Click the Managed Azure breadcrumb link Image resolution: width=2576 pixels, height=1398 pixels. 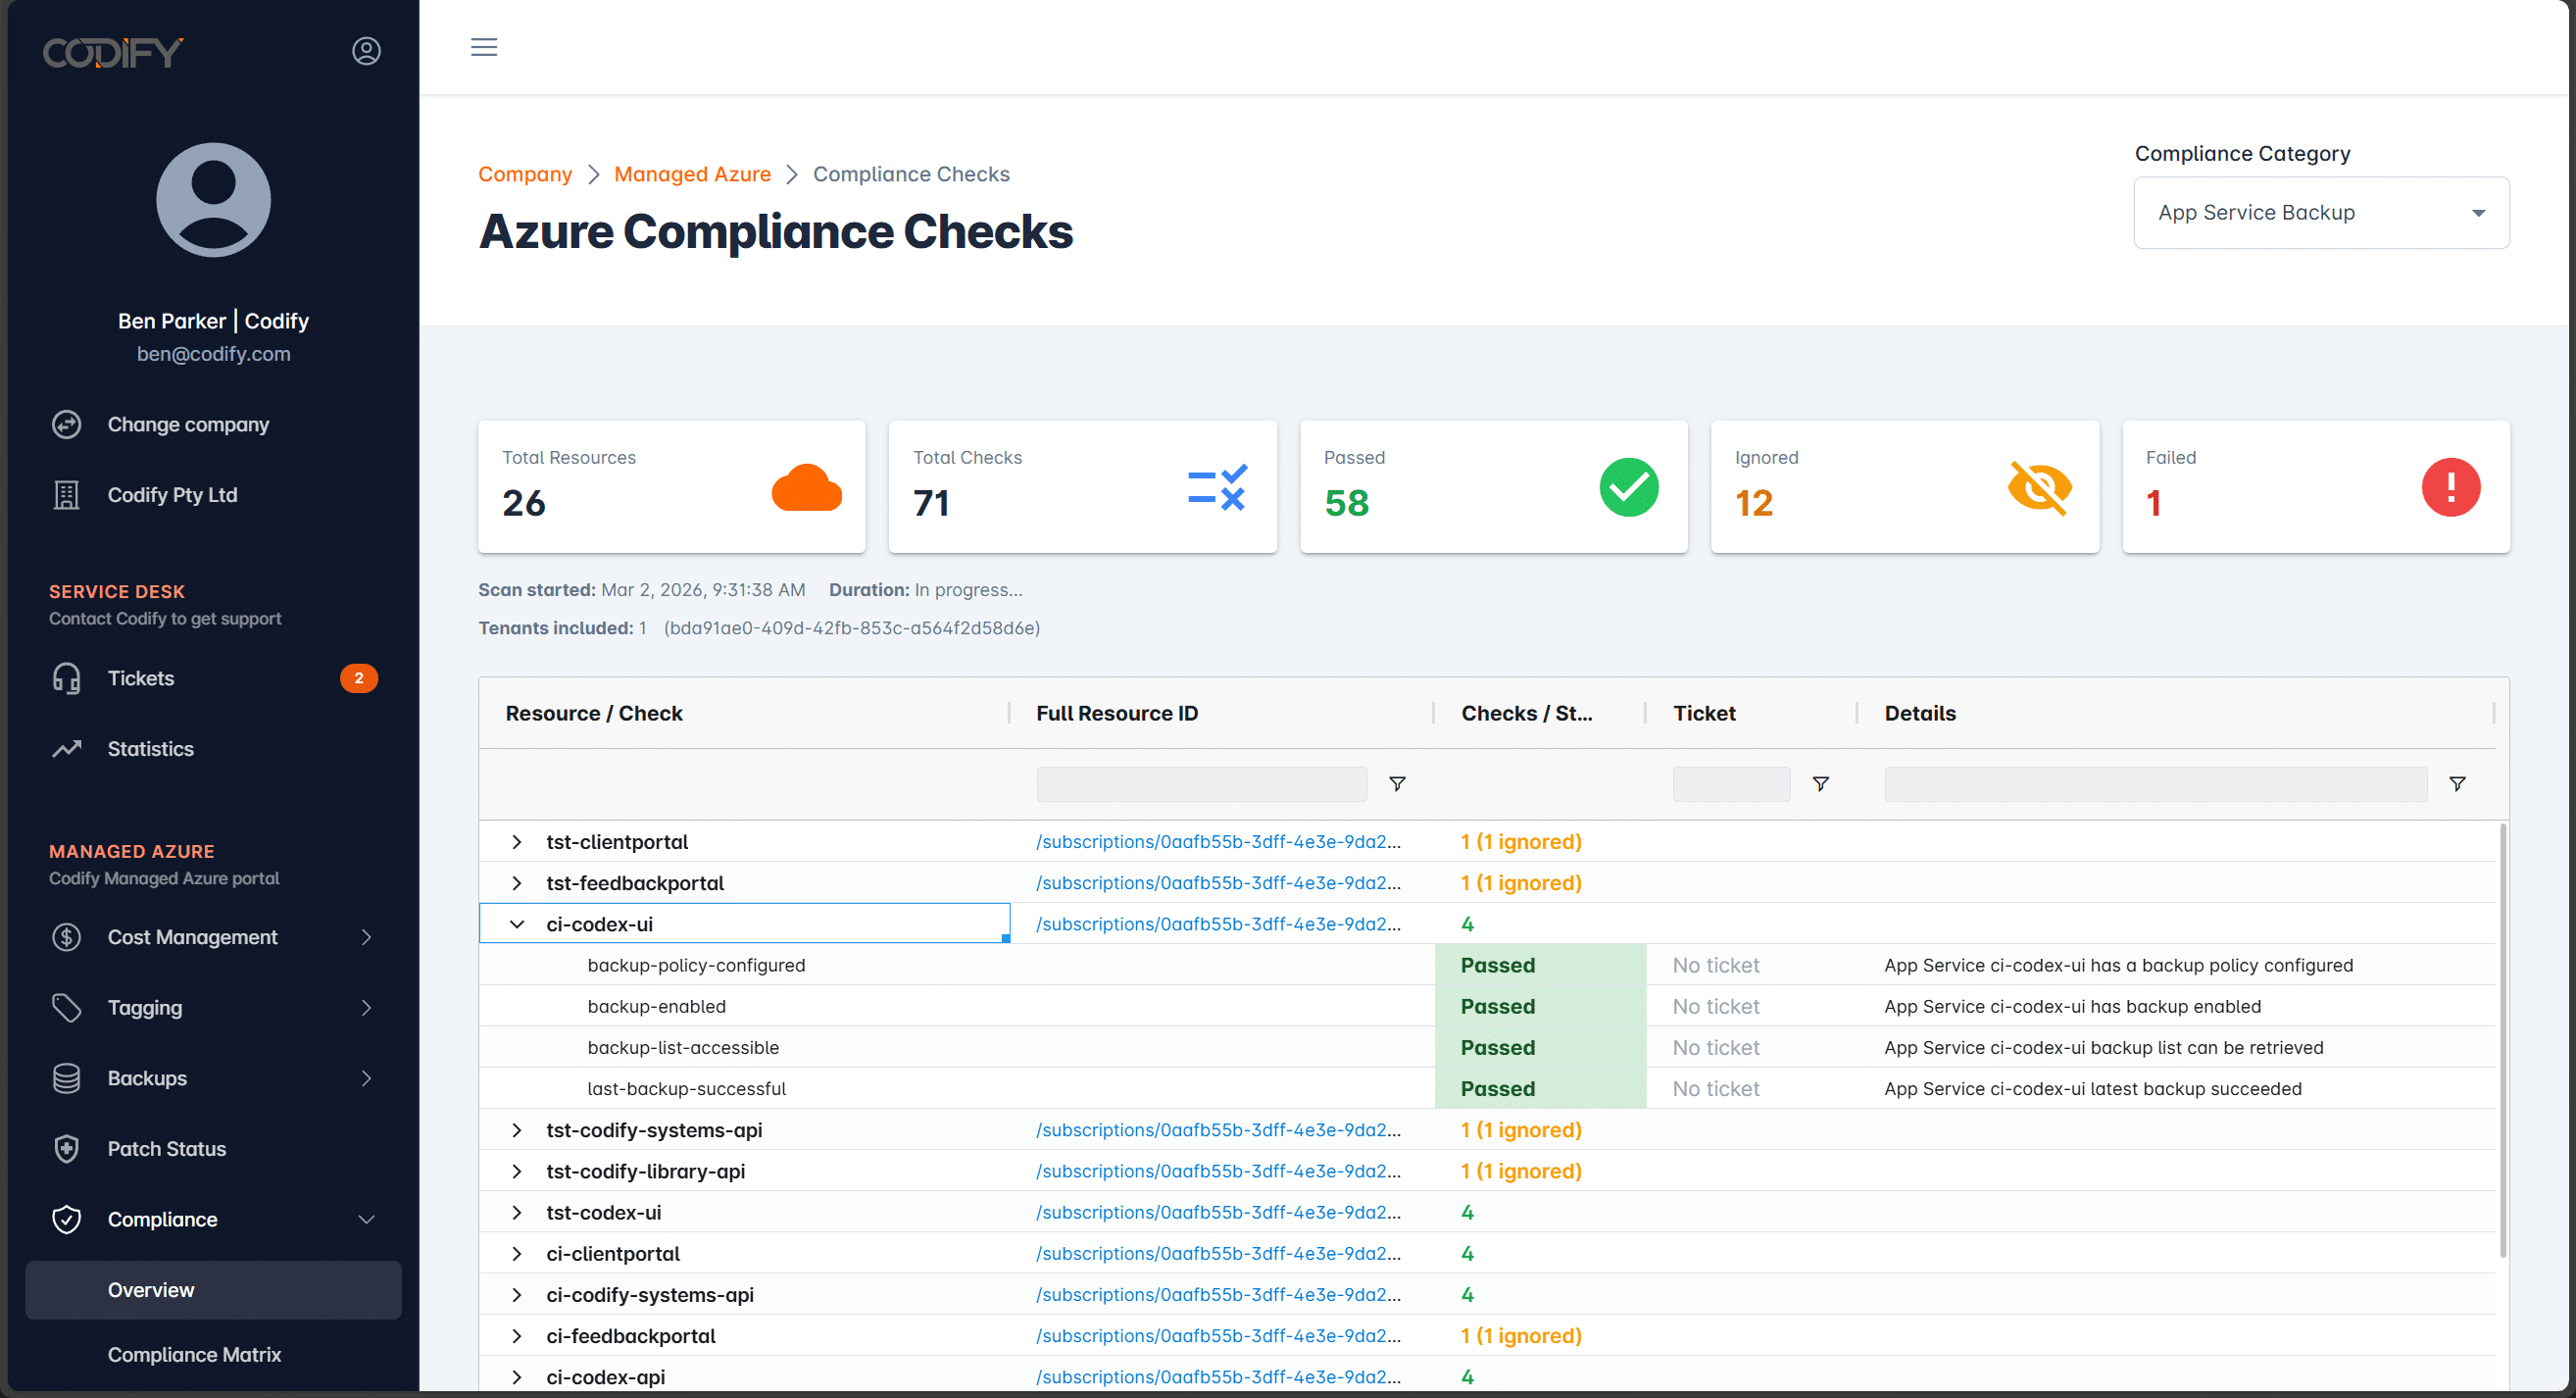692,174
